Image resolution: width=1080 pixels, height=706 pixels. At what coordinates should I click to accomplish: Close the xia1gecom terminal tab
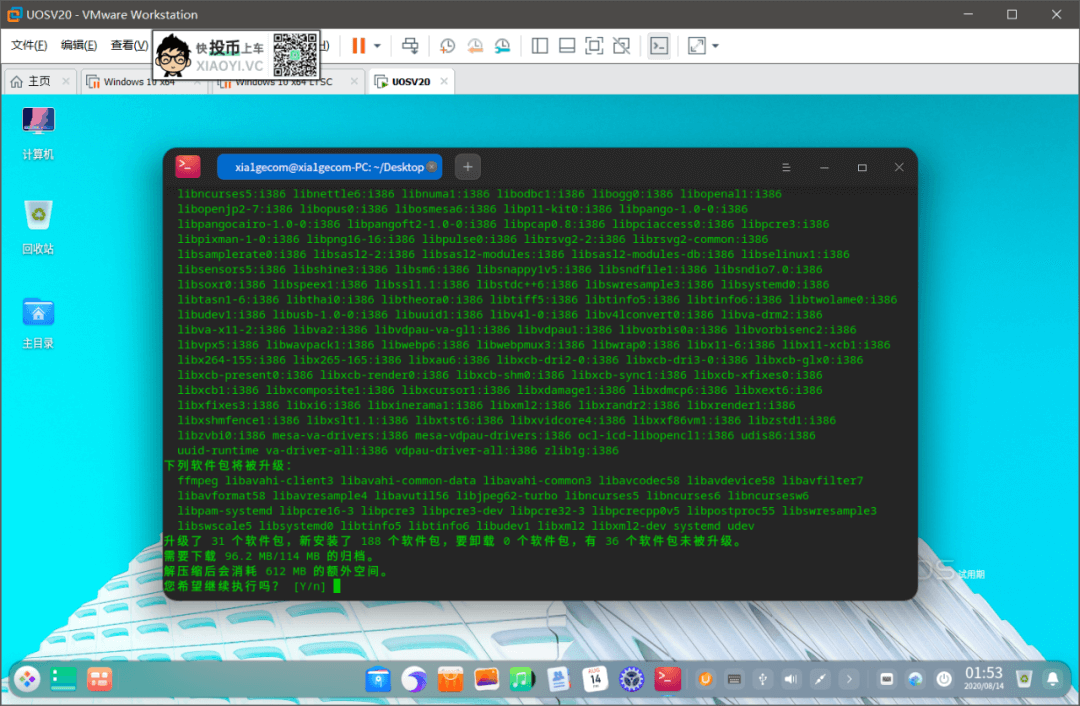pyautogui.click(x=432, y=167)
